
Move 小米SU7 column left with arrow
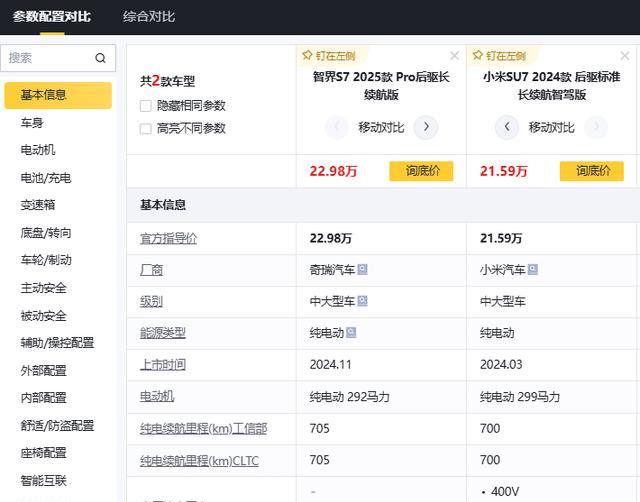[x=507, y=127]
